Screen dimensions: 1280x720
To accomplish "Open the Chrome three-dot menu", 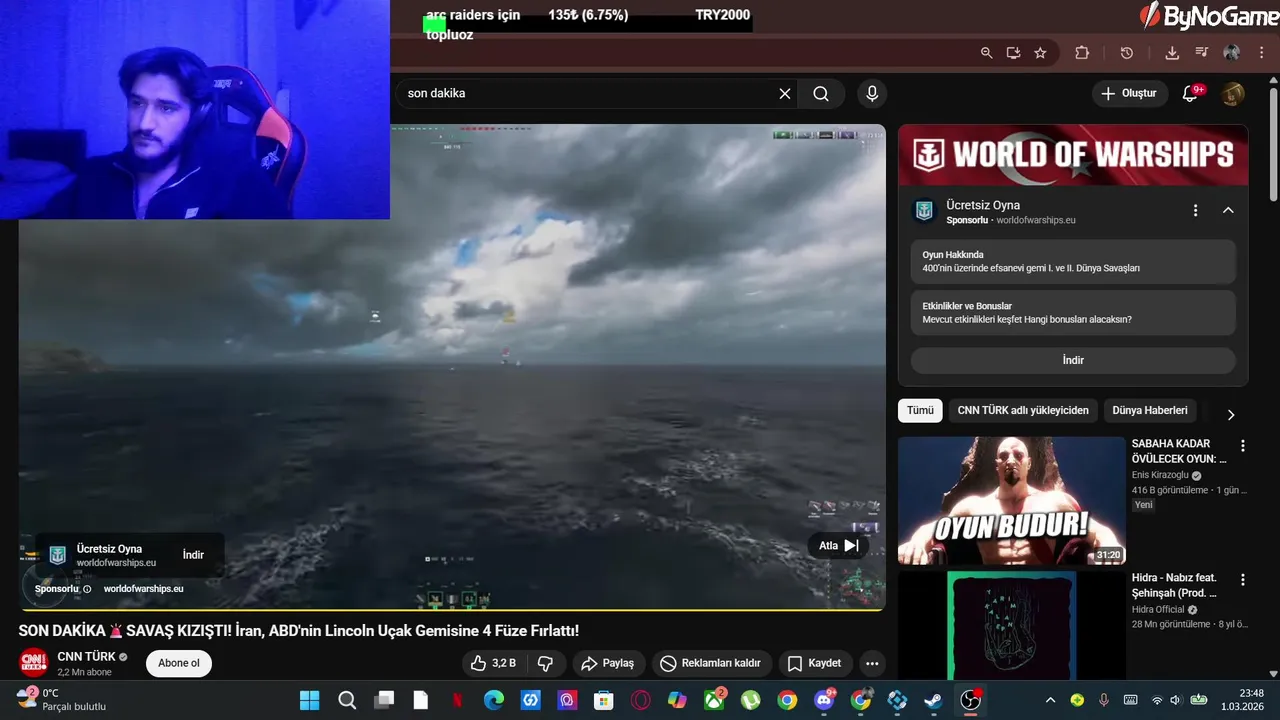I will click(x=1261, y=53).
